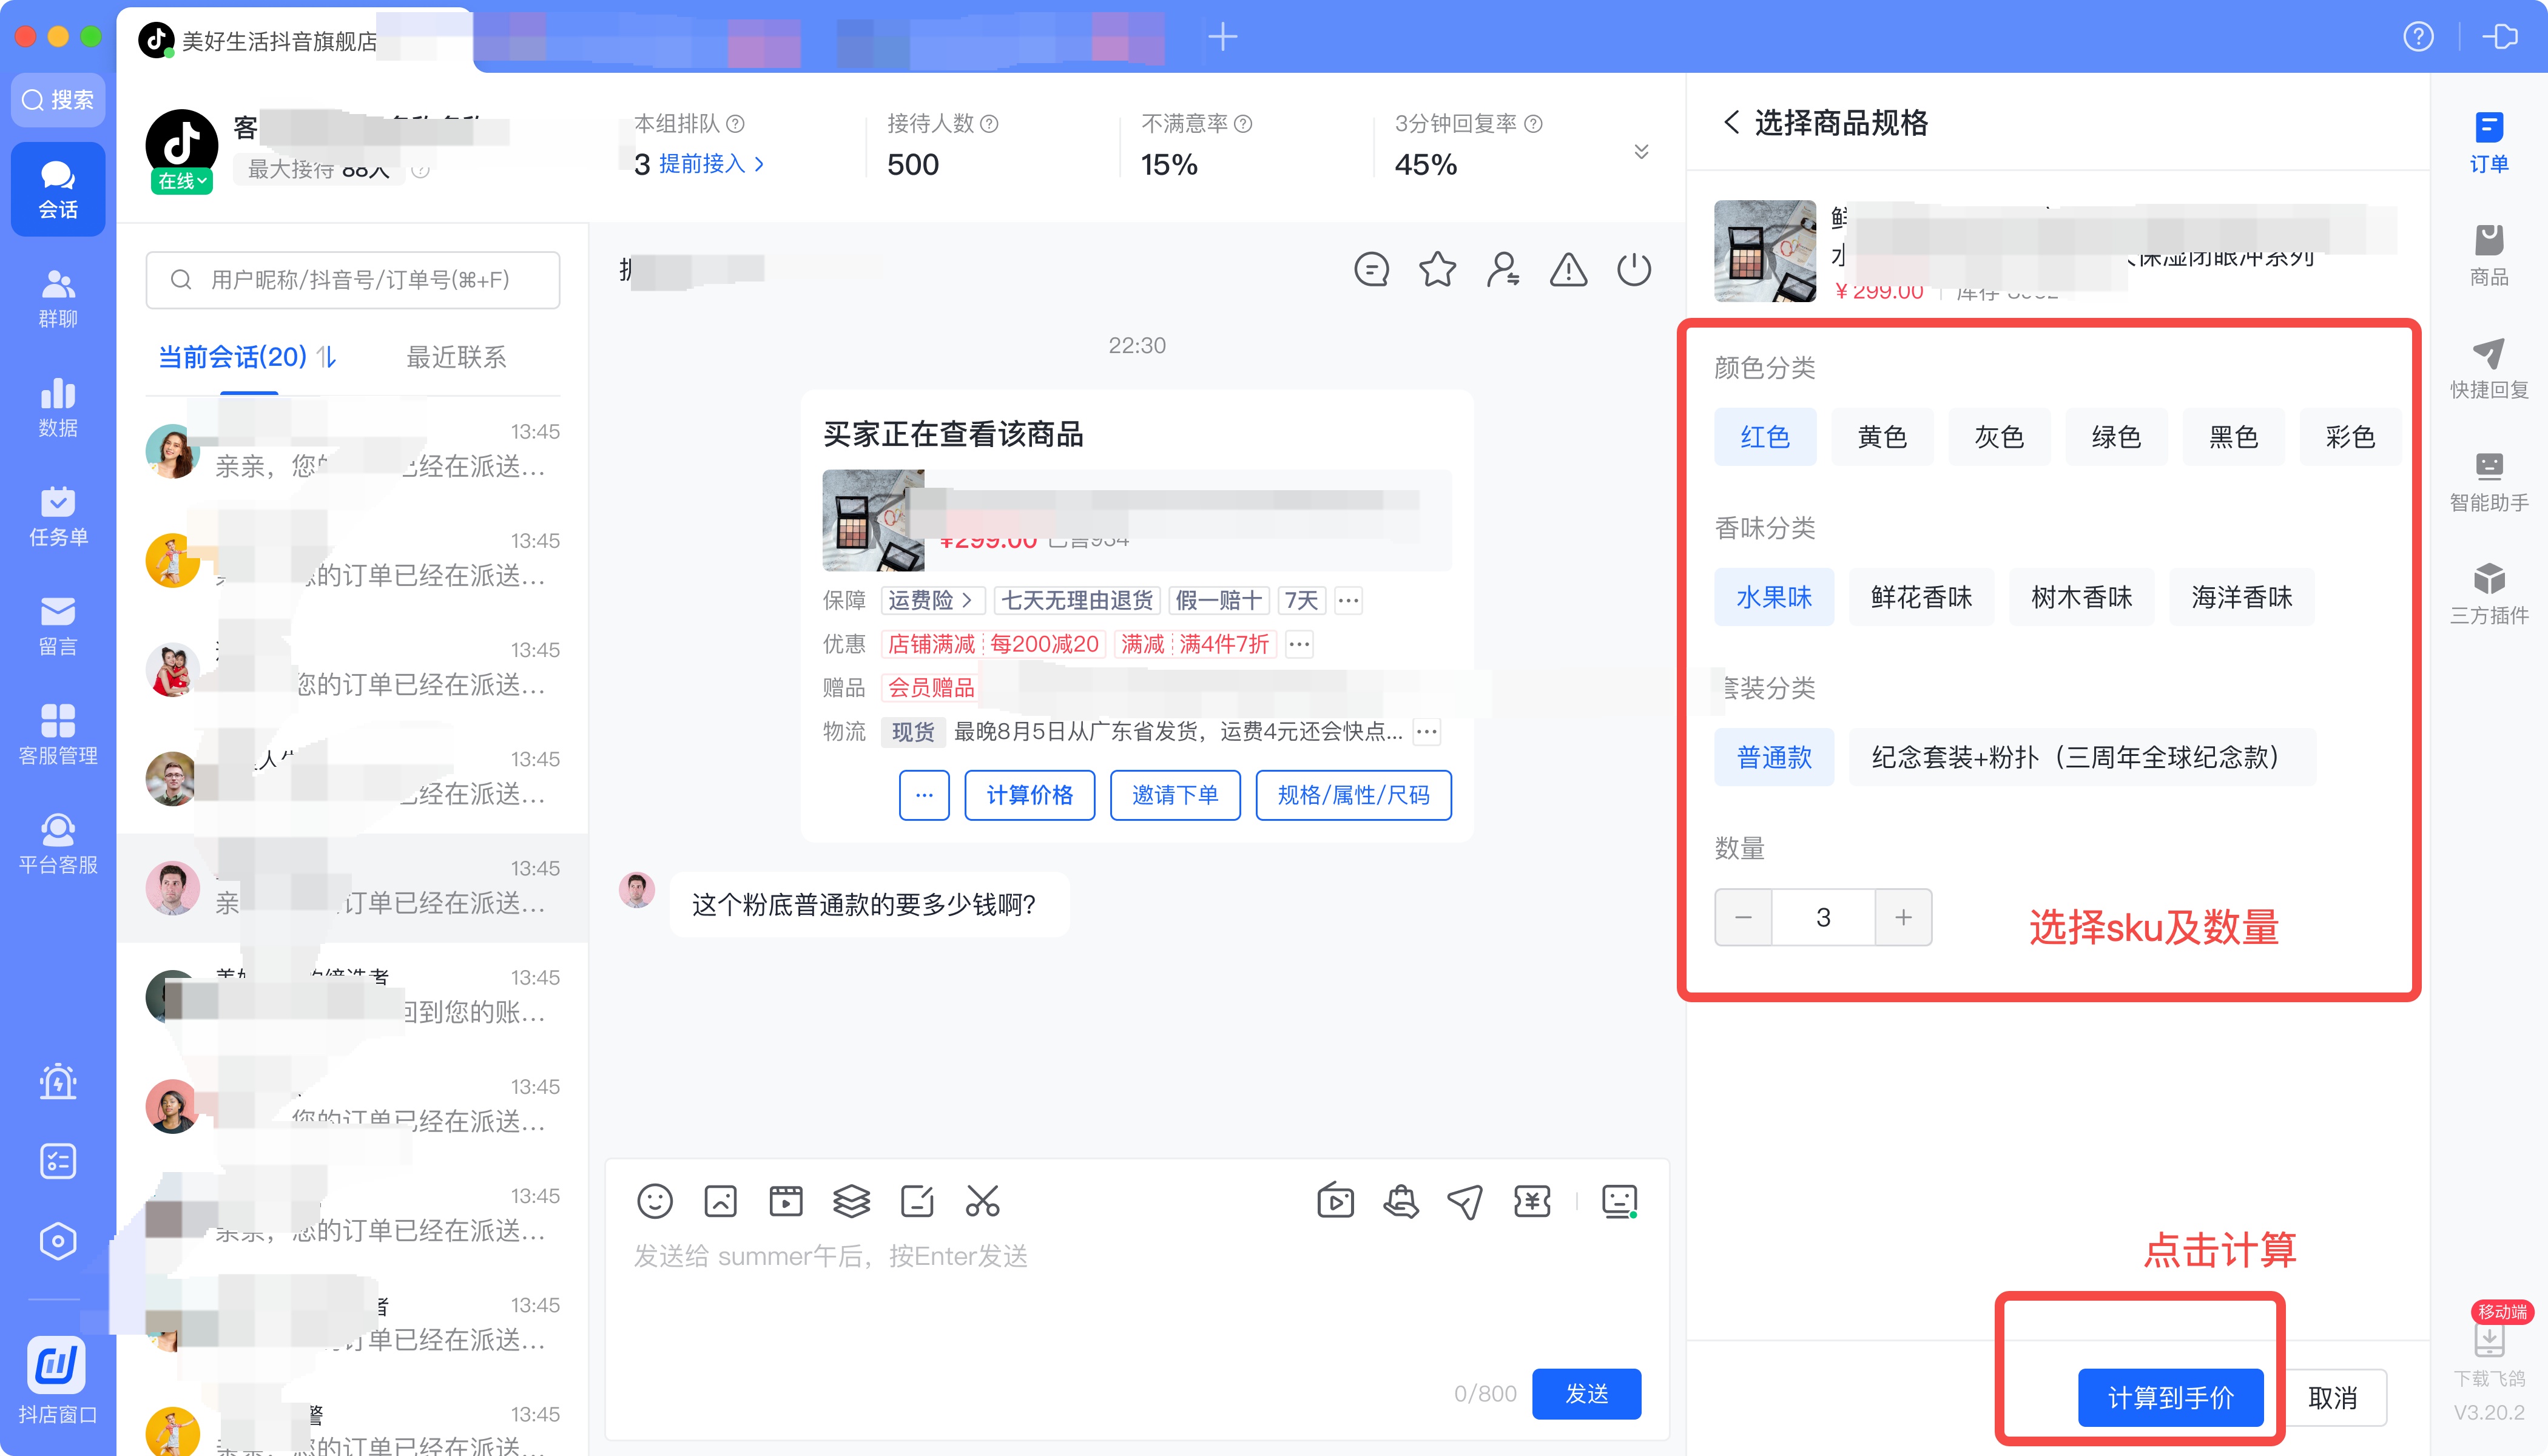Image resolution: width=2548 pixels, height=1456 pixels.
Task: Click 提前接入 link
Action: pyautogui.click(x=711, y=163)
